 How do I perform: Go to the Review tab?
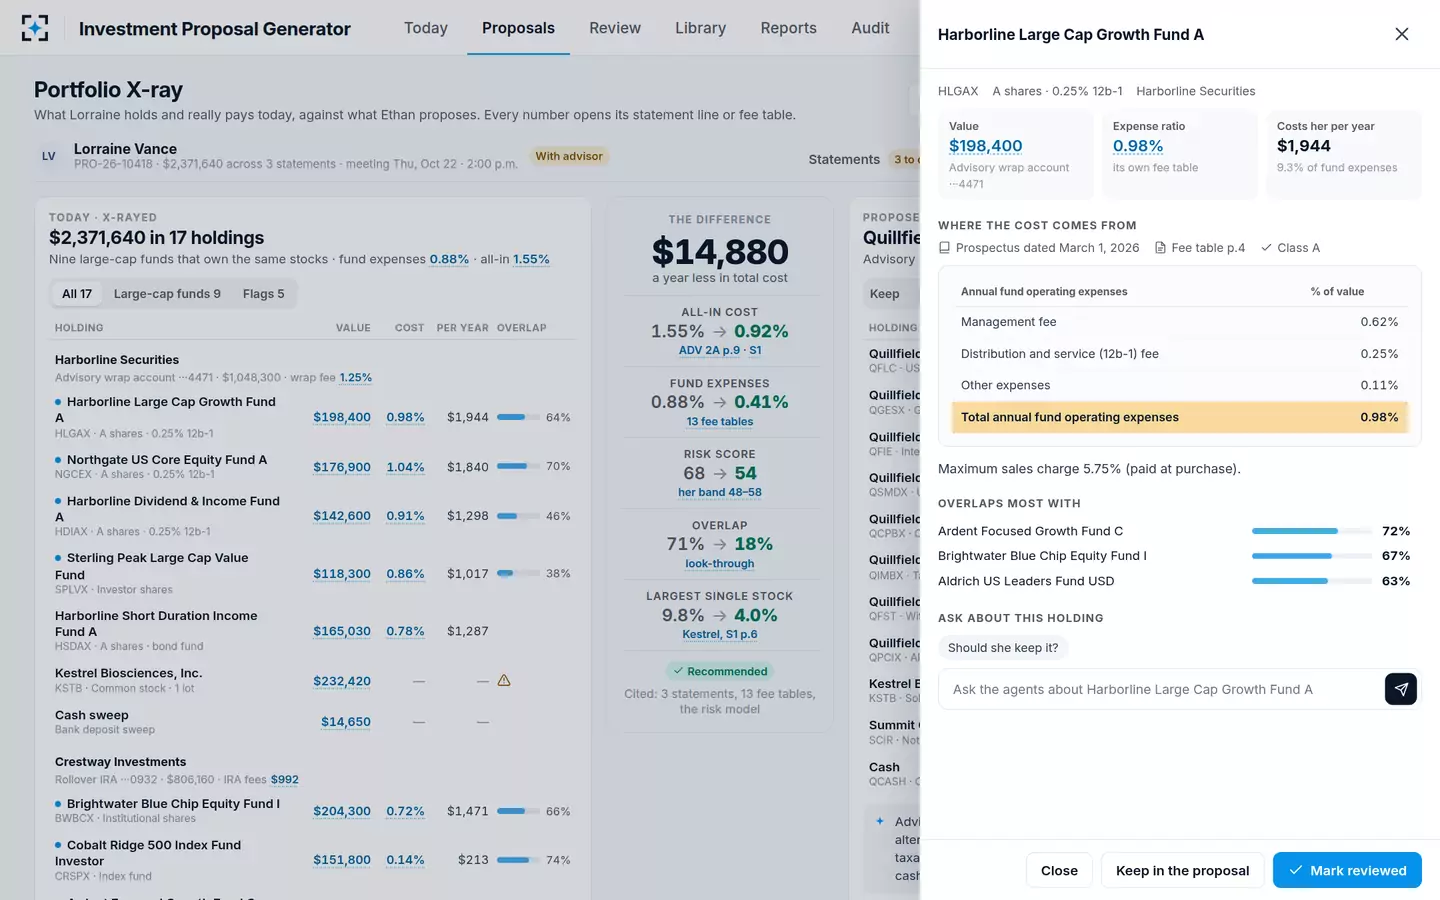tap(615, 28)
